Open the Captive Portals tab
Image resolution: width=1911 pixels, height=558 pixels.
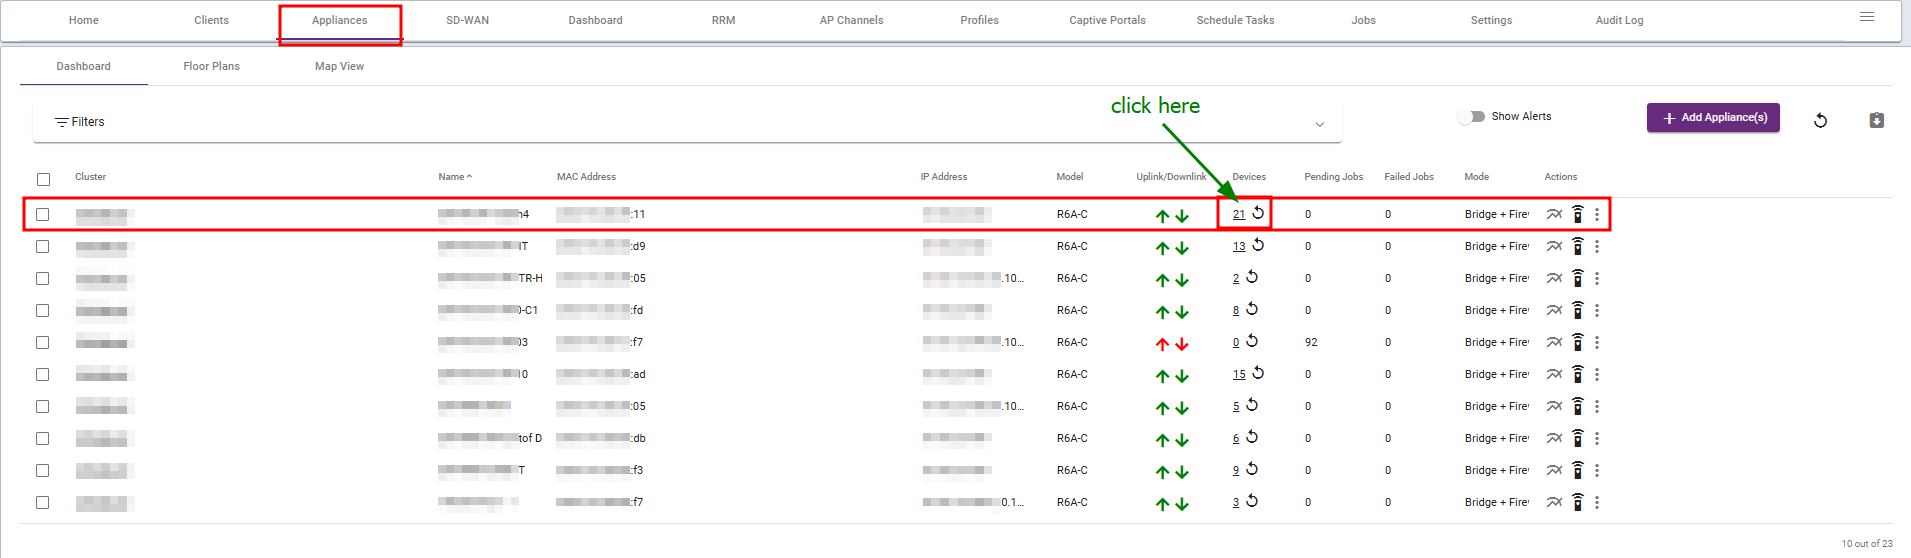point(1107,20)
